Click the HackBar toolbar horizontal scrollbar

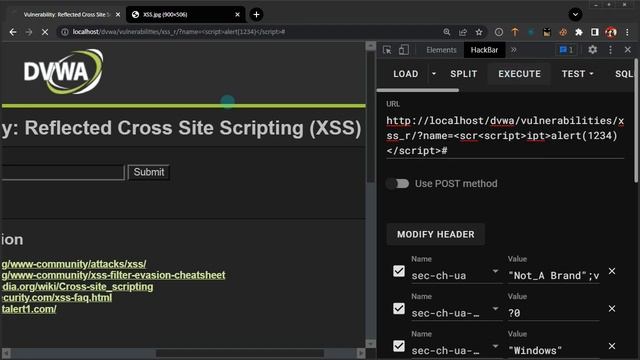click(418, 90)
